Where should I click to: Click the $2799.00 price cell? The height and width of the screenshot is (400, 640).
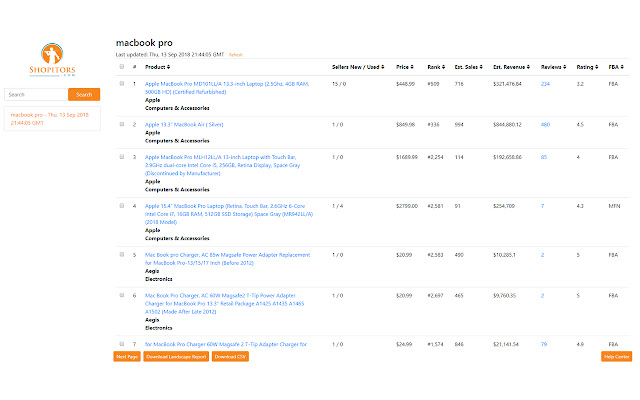coord(407,206)
